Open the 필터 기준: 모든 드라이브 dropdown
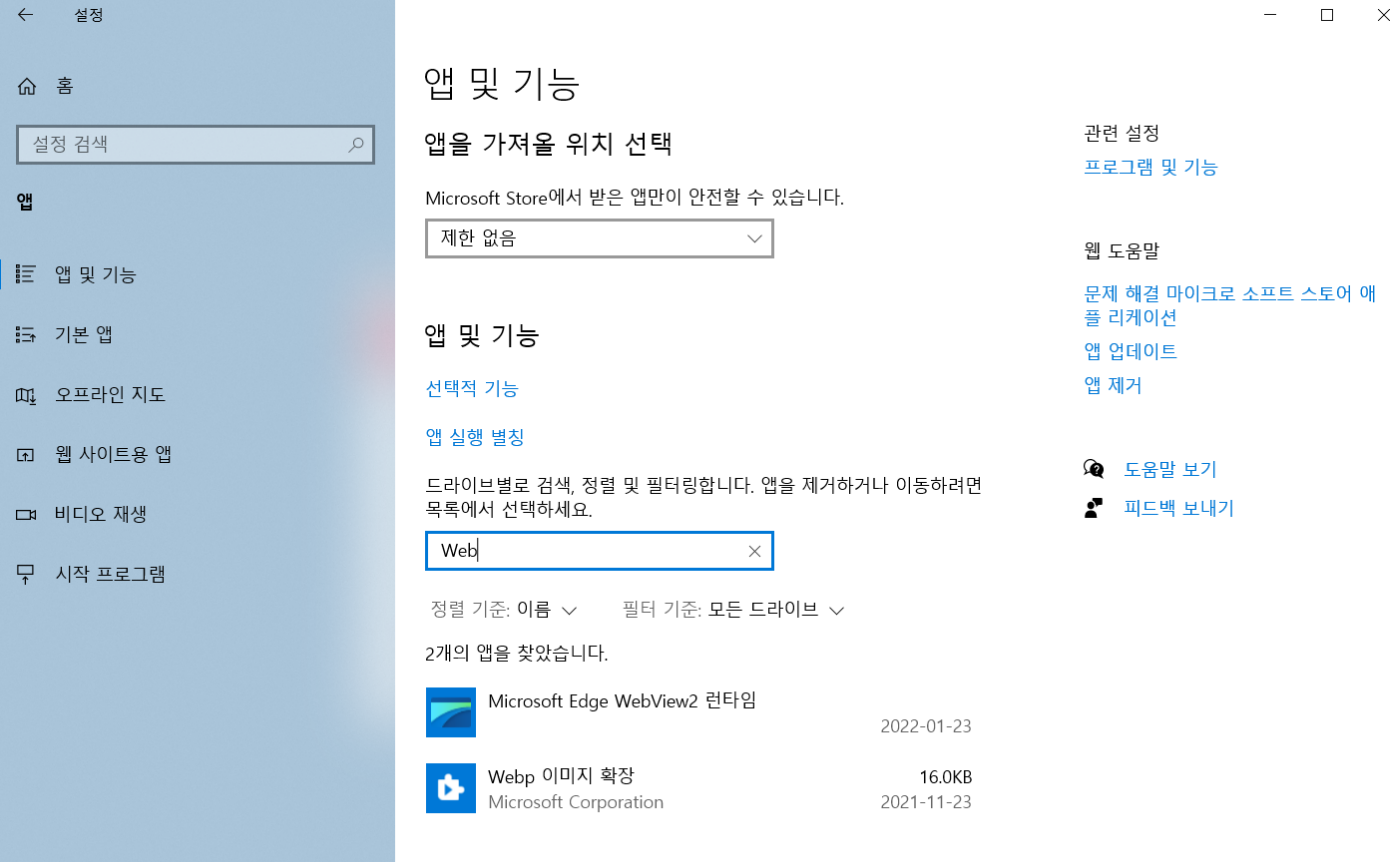Screen dimensions: 1398x862 point(734,610)
